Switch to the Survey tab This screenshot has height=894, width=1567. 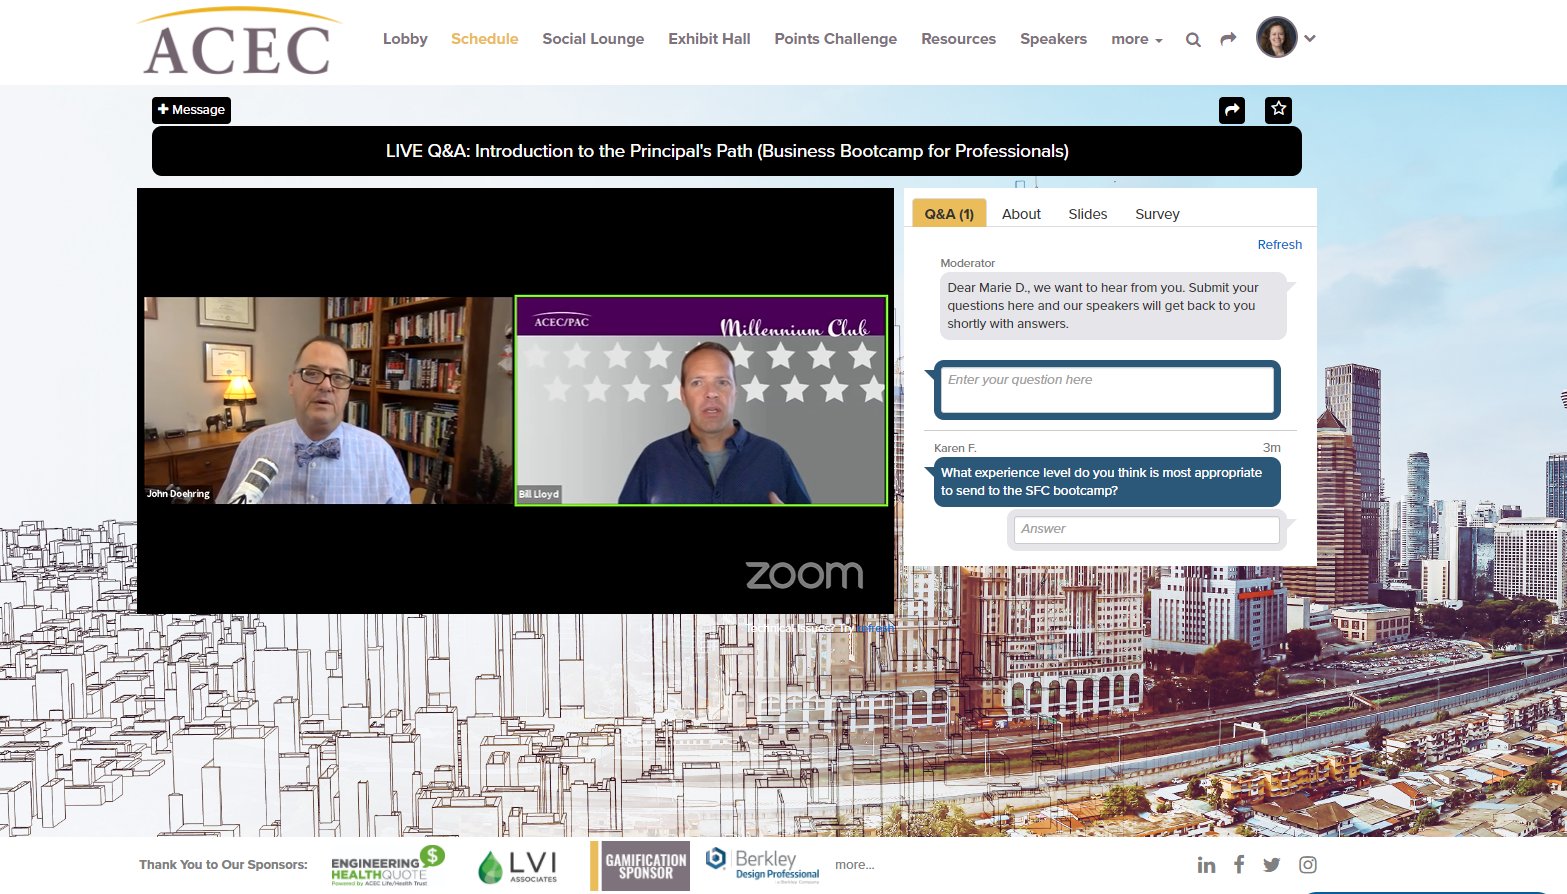pos(1157,214)
